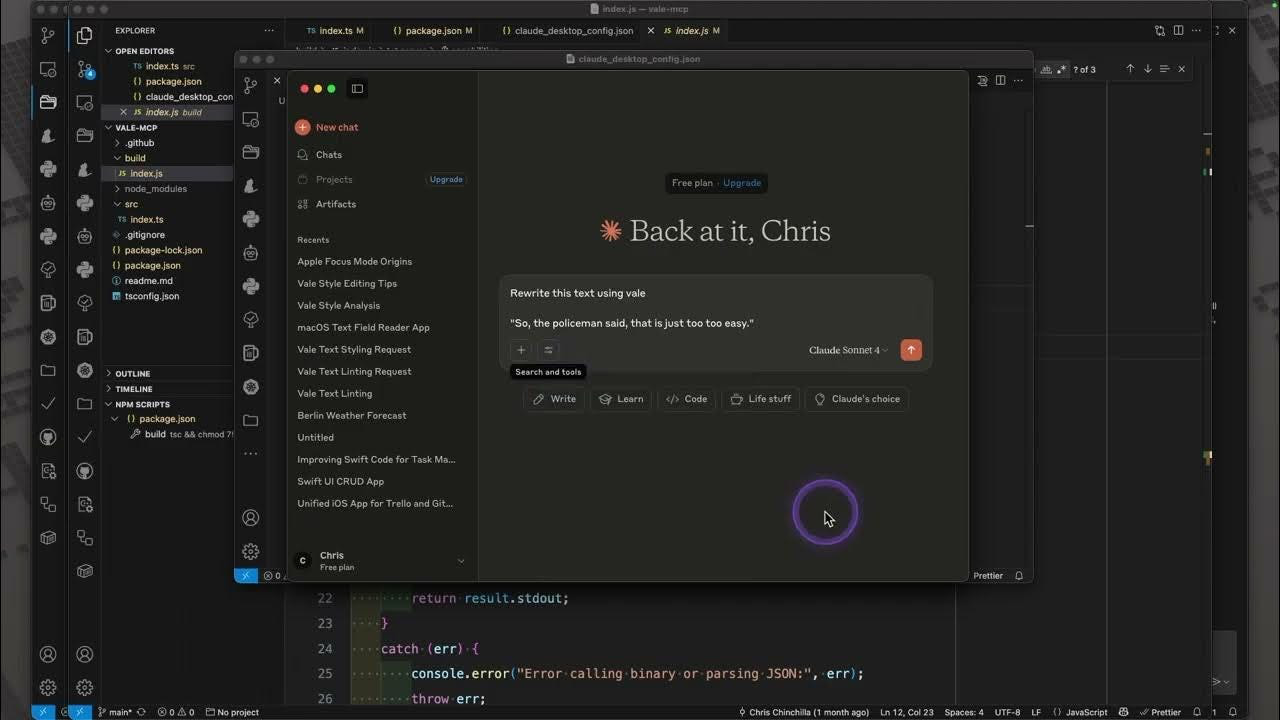
Task: Select the Life stuff suggestion chip
Action: click(x=760, y=399)
